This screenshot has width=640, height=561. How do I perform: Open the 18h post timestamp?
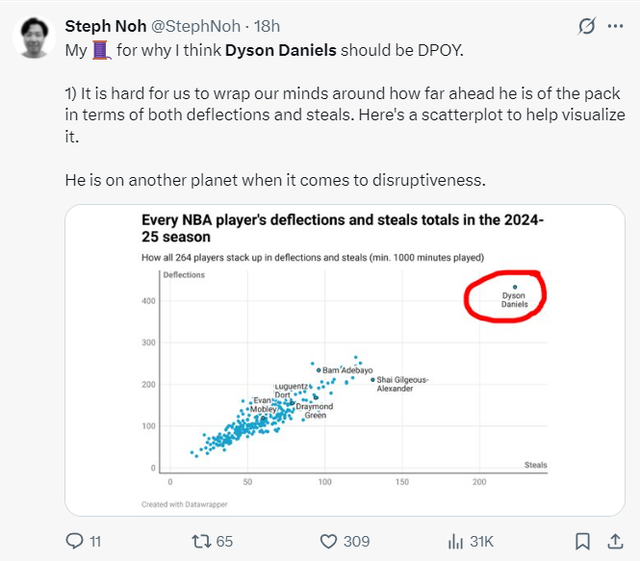(x=266, y=25)
